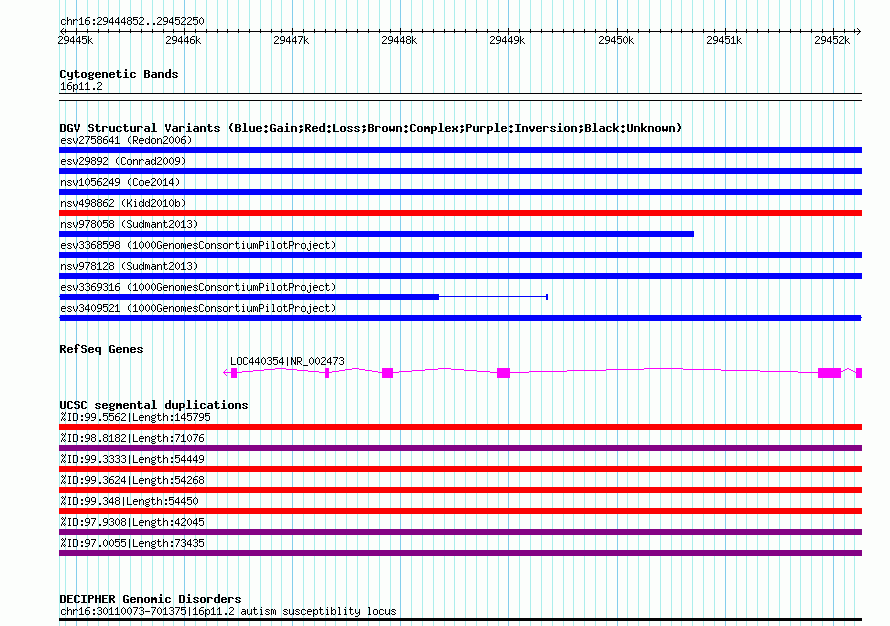The width and height of the screenshot is (890, 626).
Task: Open the nsv1056249 (Coe2014) variant label
Action: click(x=120, y=182)
